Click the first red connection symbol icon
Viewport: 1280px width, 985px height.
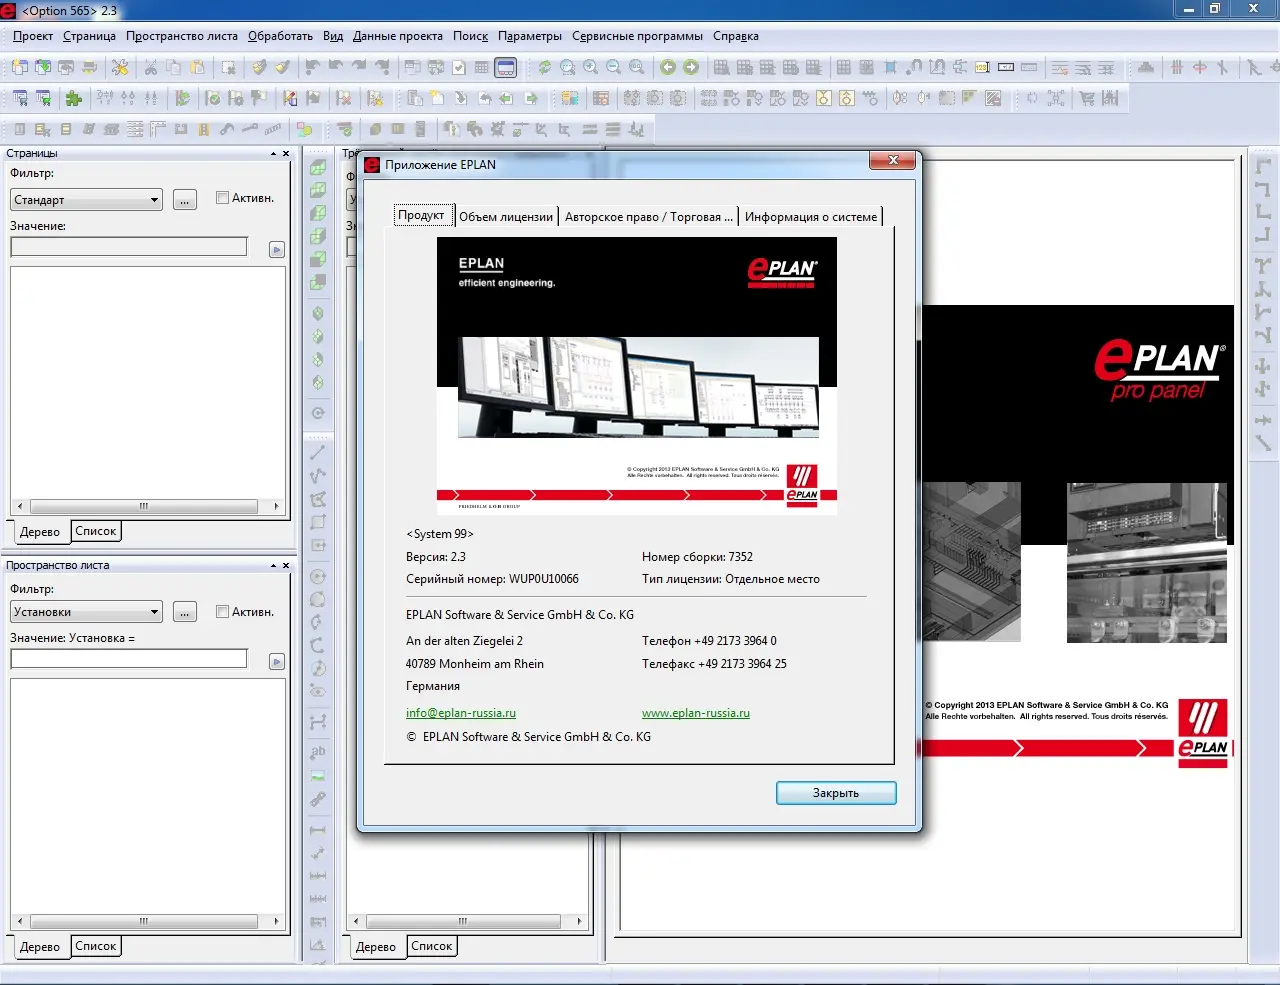pos(1176,67)
